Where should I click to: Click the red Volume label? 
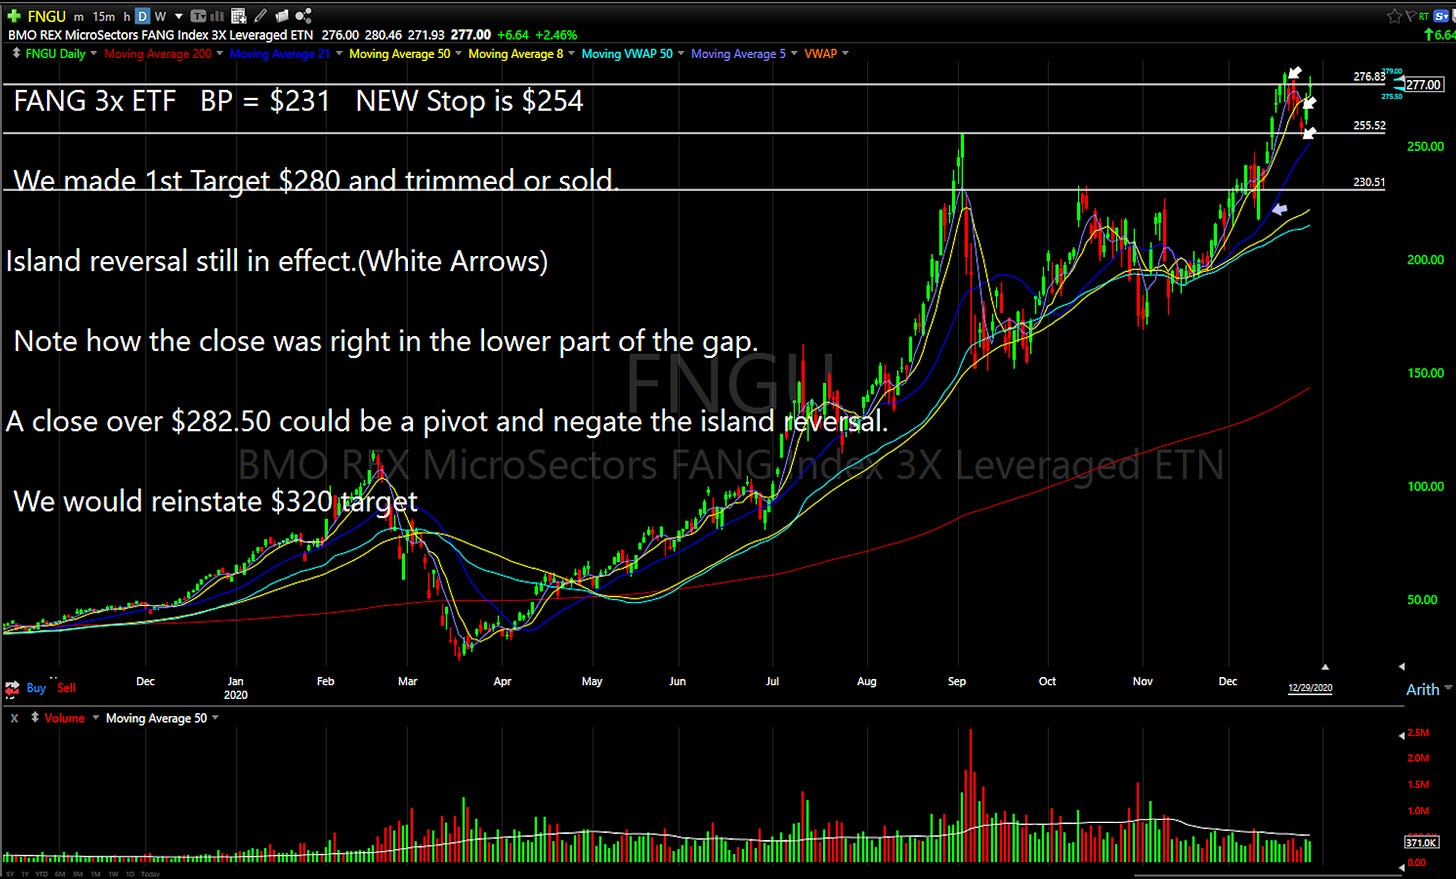coord(65,718)
